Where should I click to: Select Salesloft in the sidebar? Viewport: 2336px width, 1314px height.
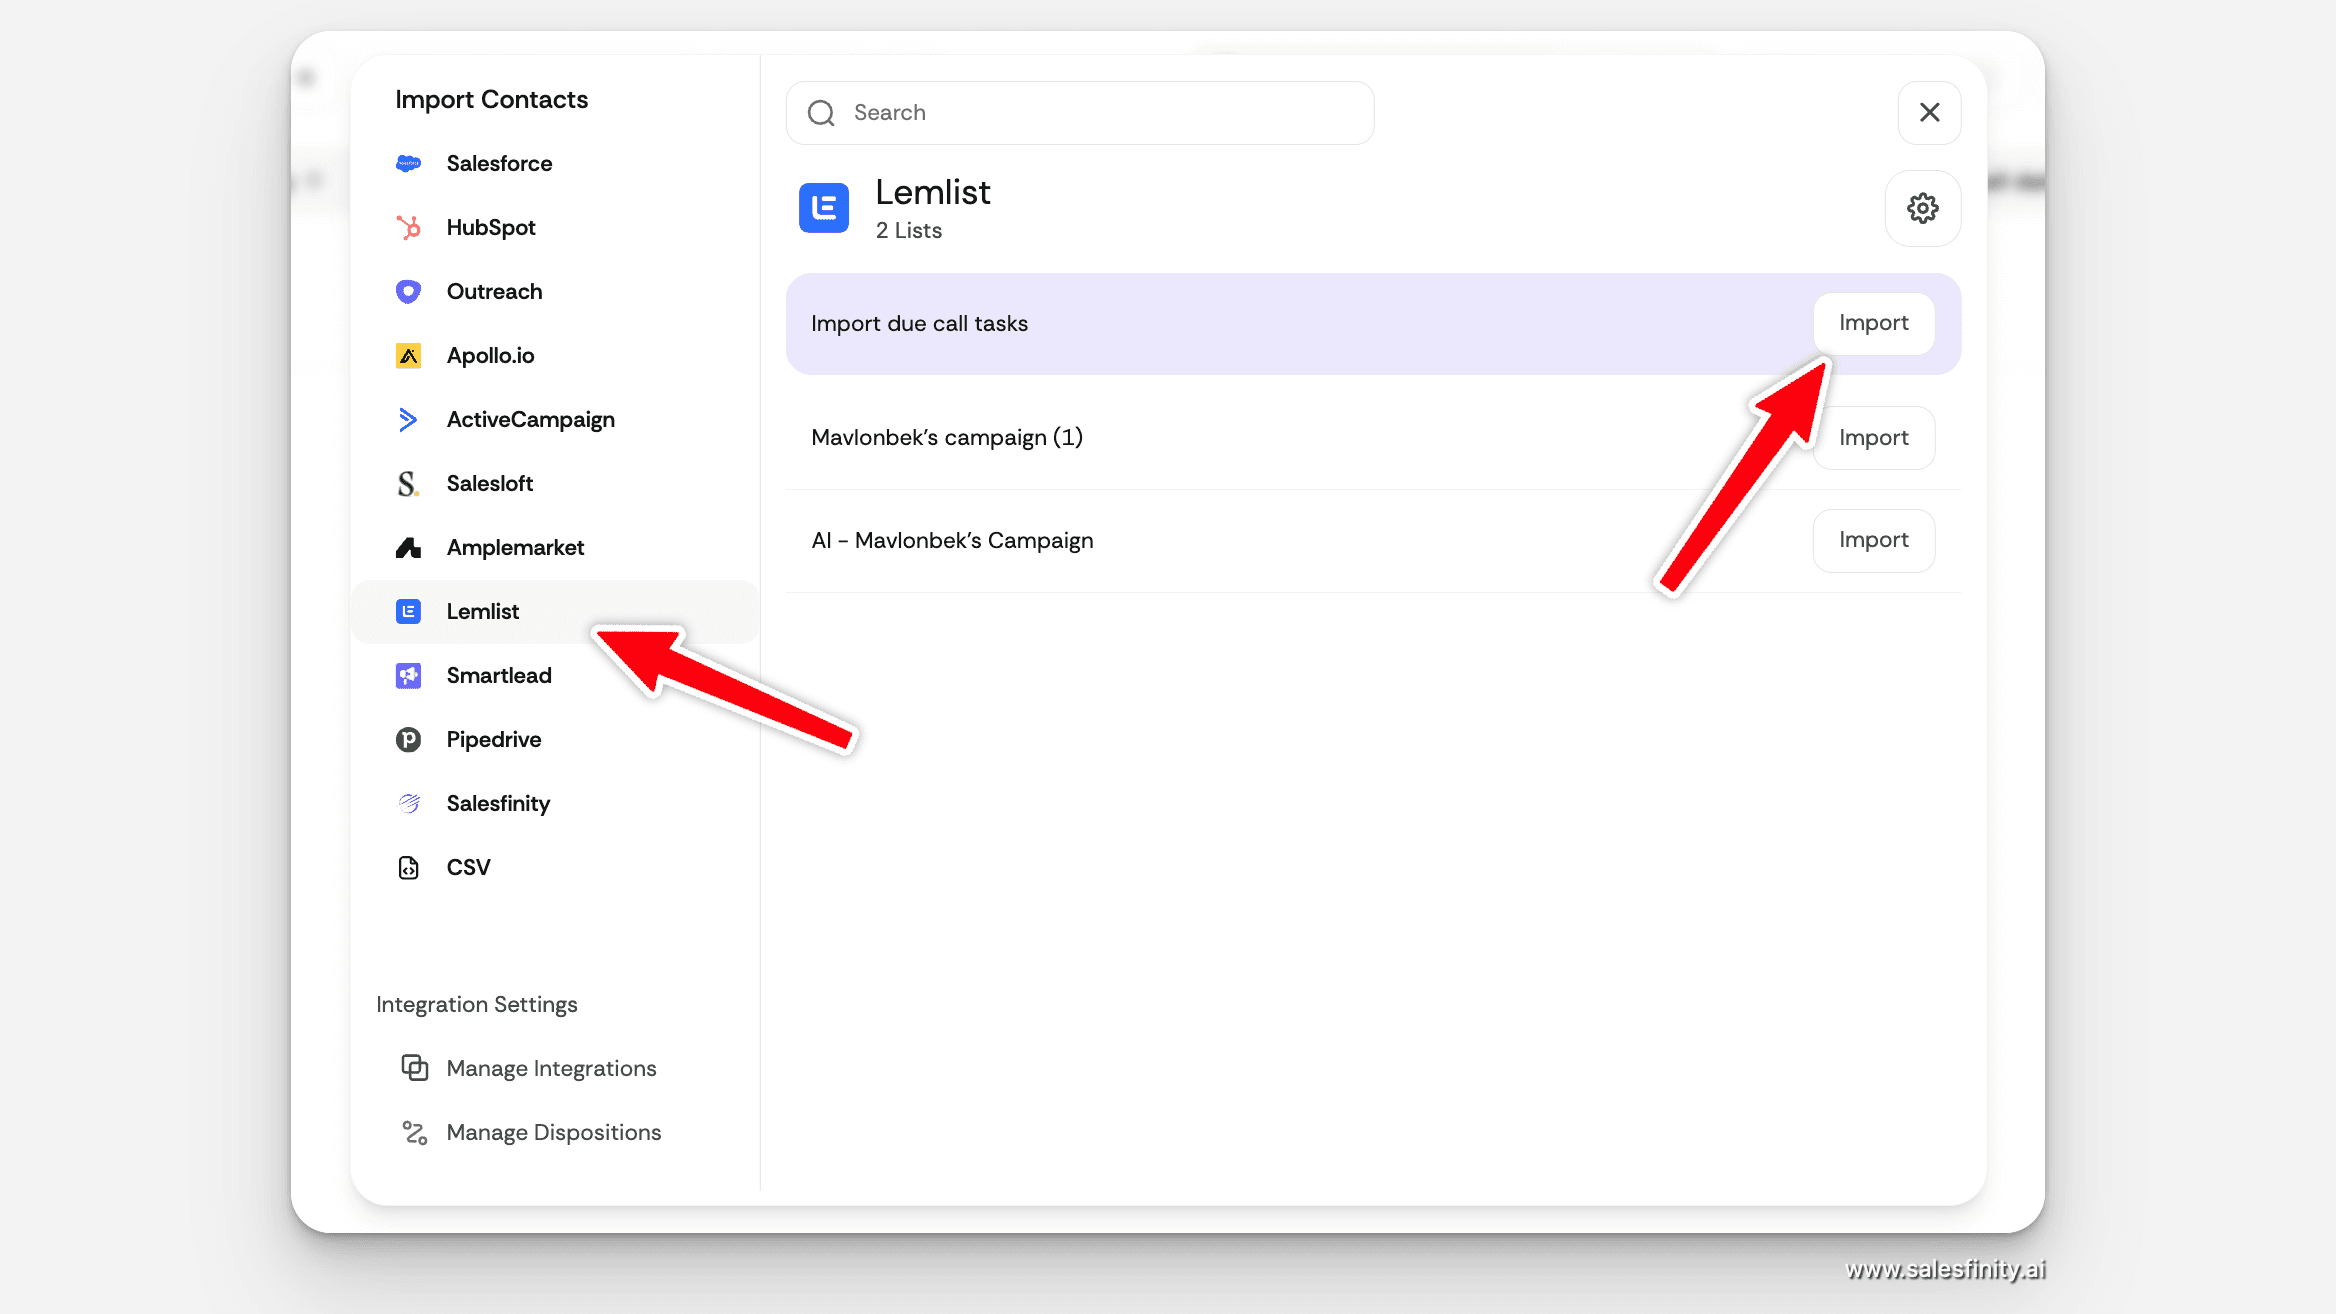[x=489, y=483]
